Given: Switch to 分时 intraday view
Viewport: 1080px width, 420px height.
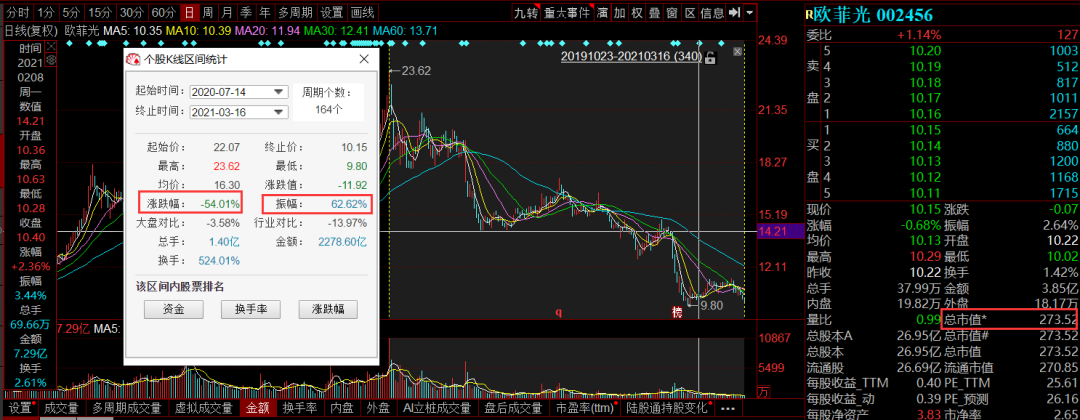Looking at the screenshot, I should (x=17, y=12).
